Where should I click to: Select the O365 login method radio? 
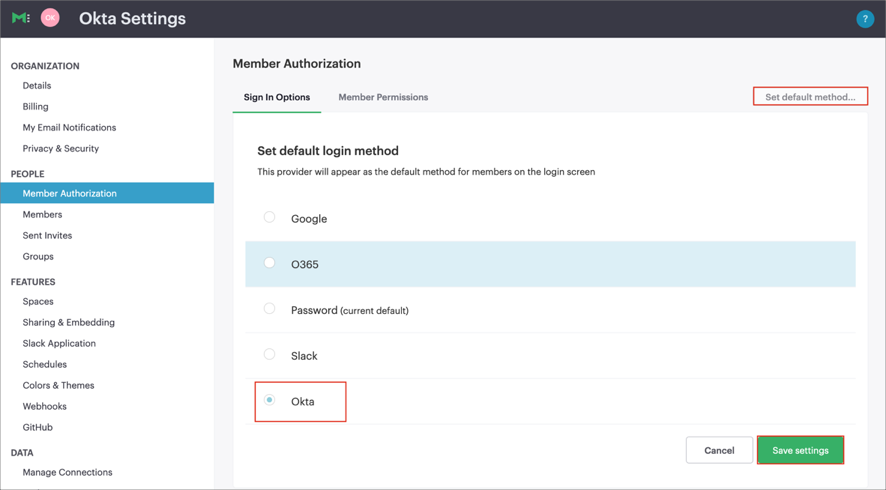(x=270, y=263)
